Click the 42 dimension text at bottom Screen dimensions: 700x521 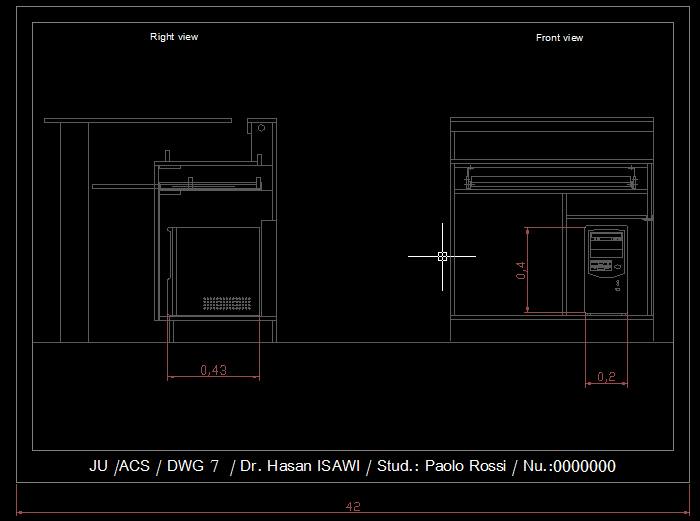click(353, 506)
